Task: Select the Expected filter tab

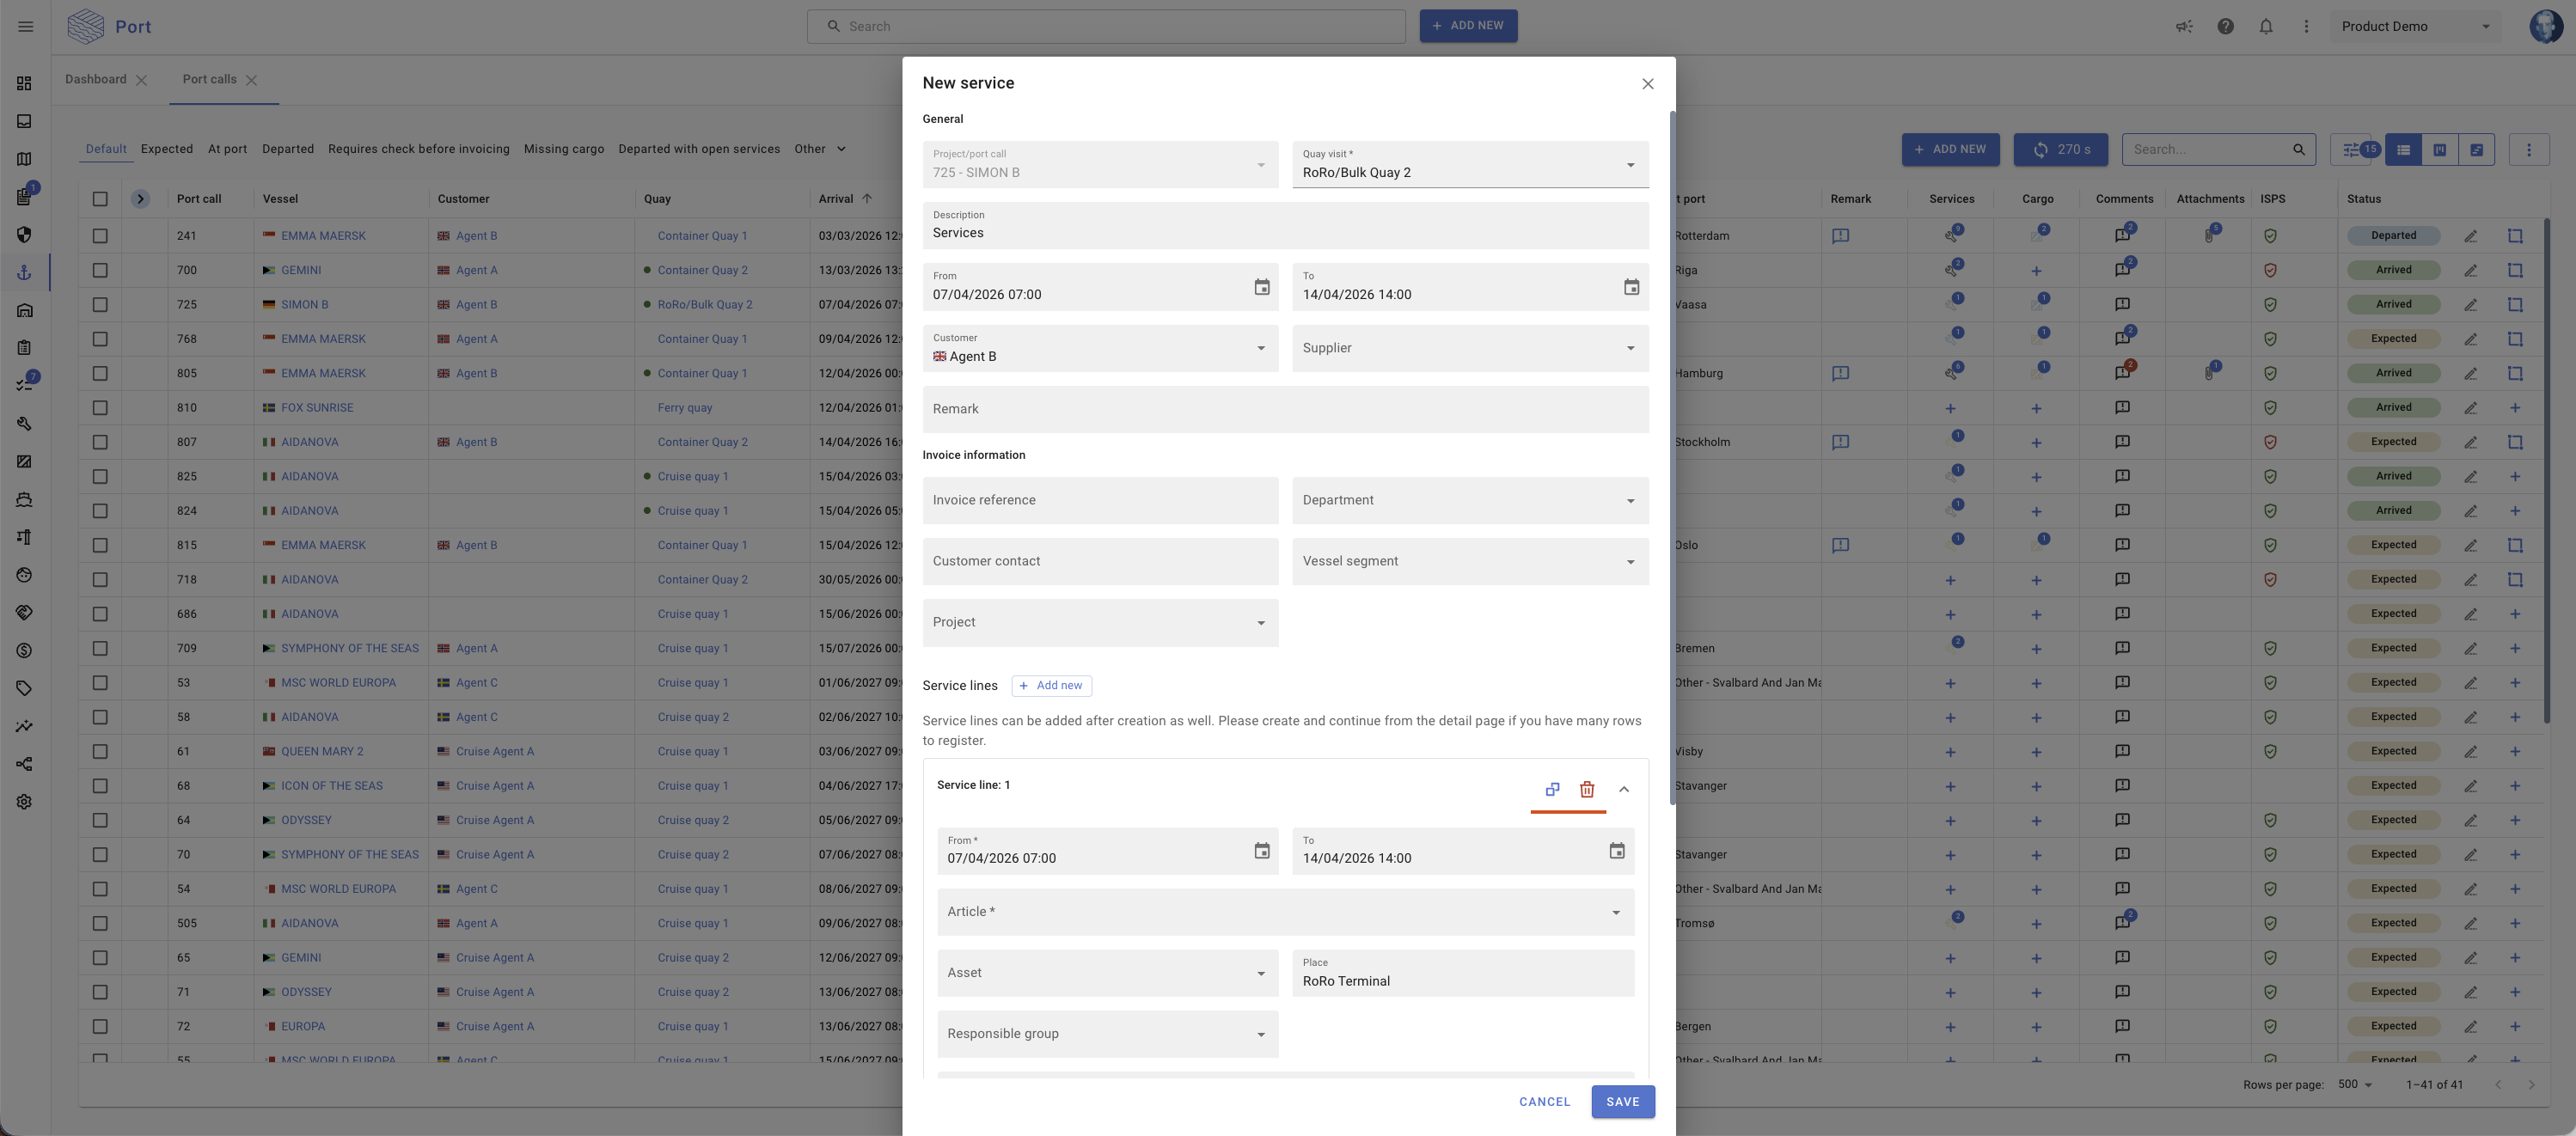Action: [x=166, y=149]
